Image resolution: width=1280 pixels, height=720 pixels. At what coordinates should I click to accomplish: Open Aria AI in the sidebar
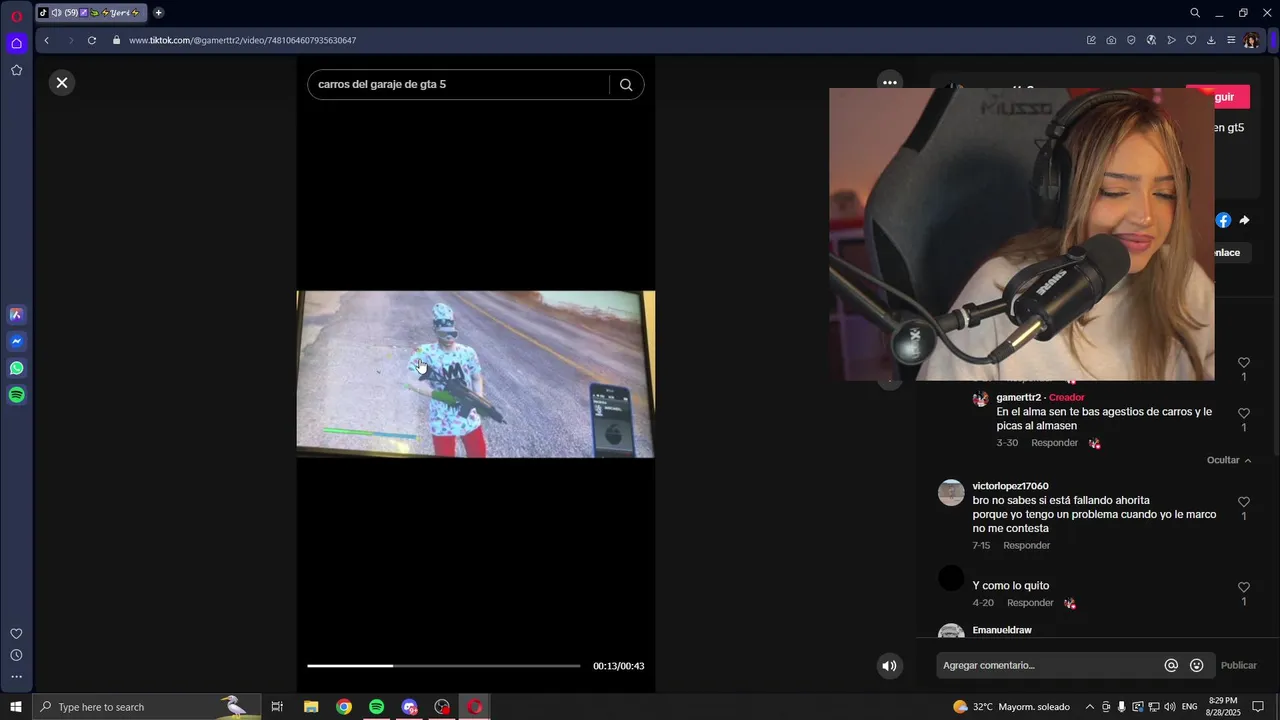click(16, 314)
